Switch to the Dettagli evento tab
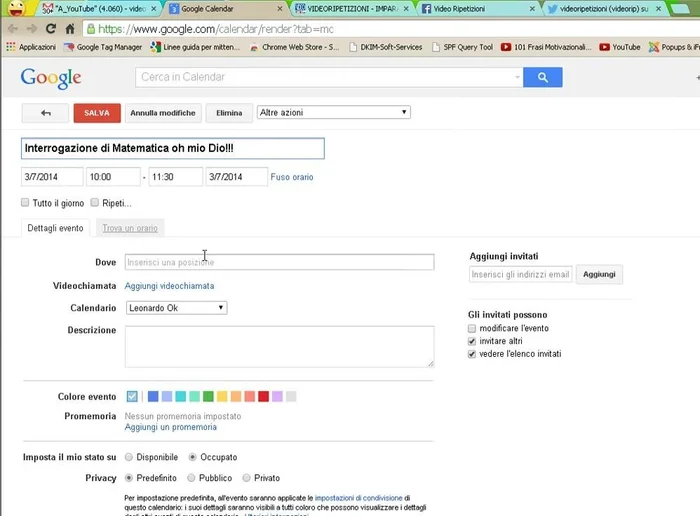This screenshot has height=516, width=700. 55,228
